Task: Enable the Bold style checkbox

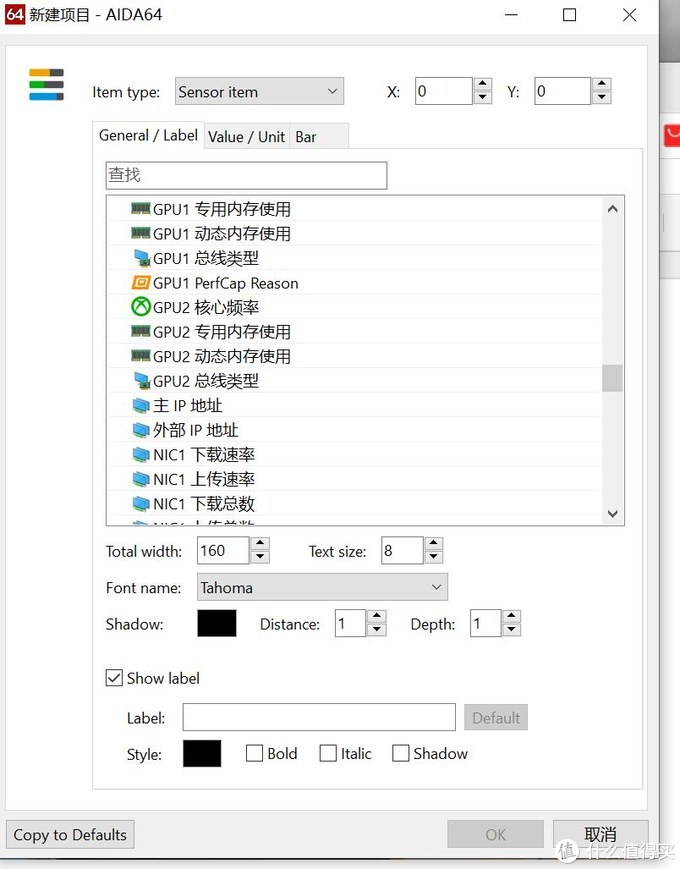Action: click(x=254, y=753)
